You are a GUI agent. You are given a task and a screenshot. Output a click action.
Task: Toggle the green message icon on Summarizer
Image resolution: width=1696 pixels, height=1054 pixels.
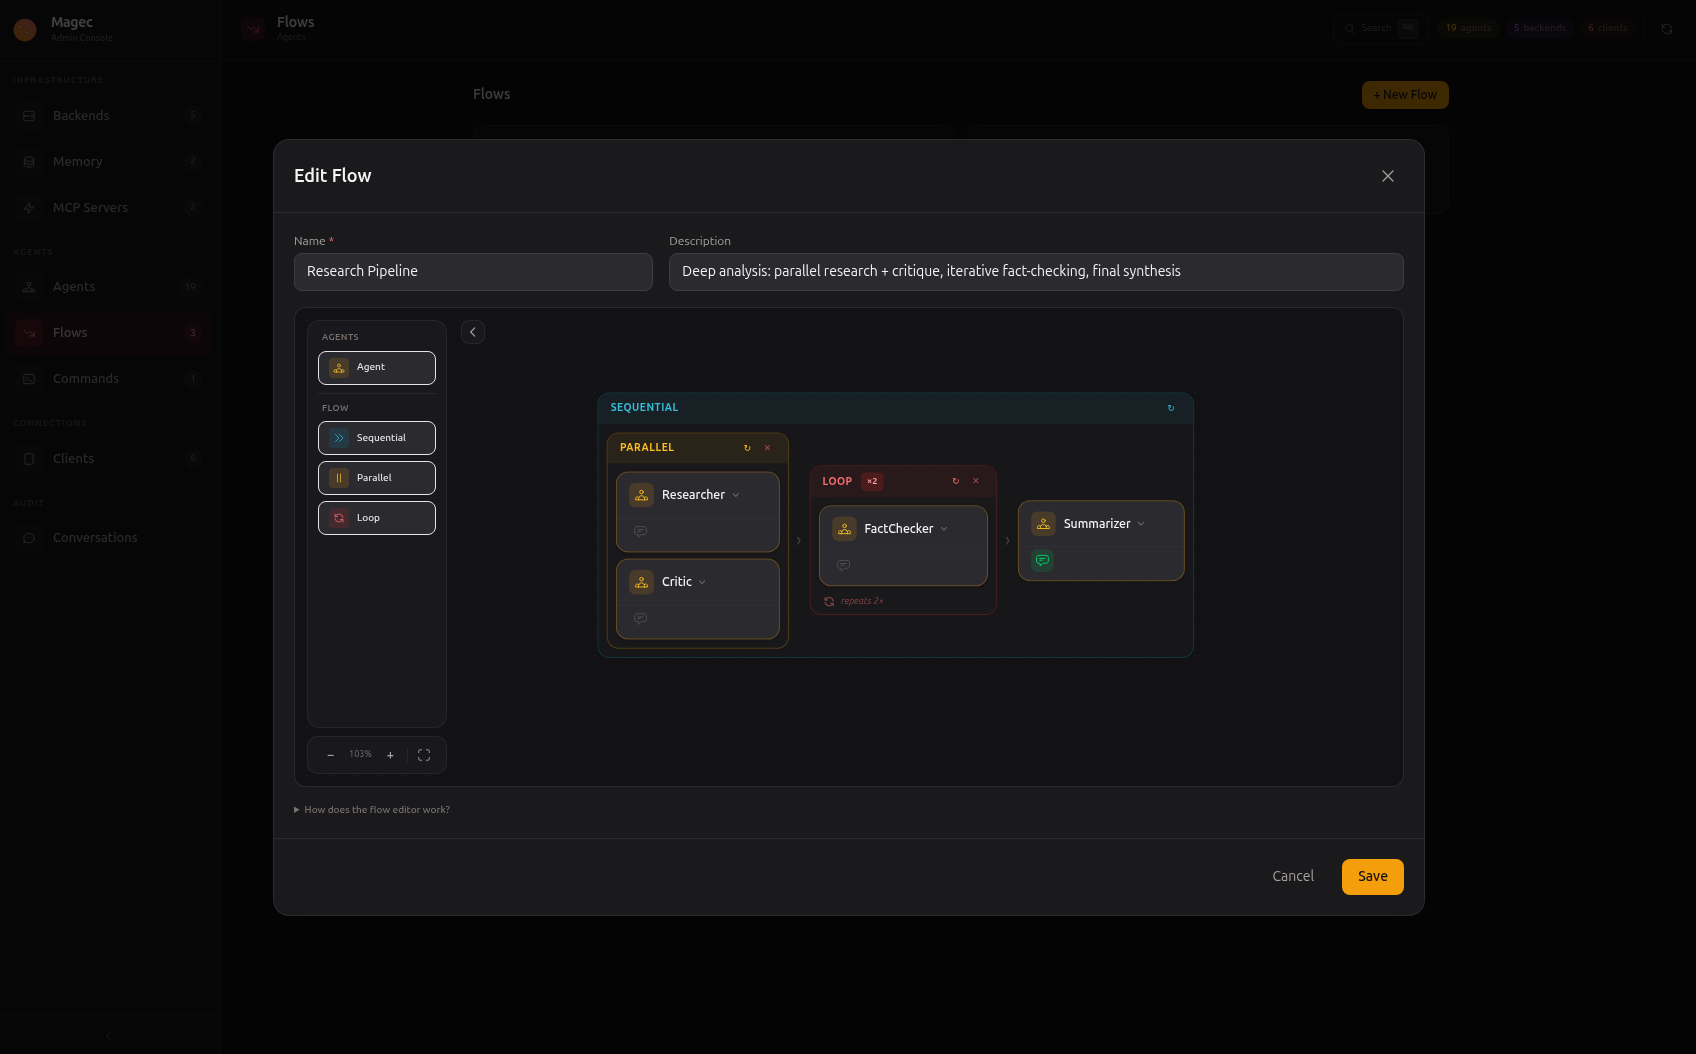(1042, 560)
